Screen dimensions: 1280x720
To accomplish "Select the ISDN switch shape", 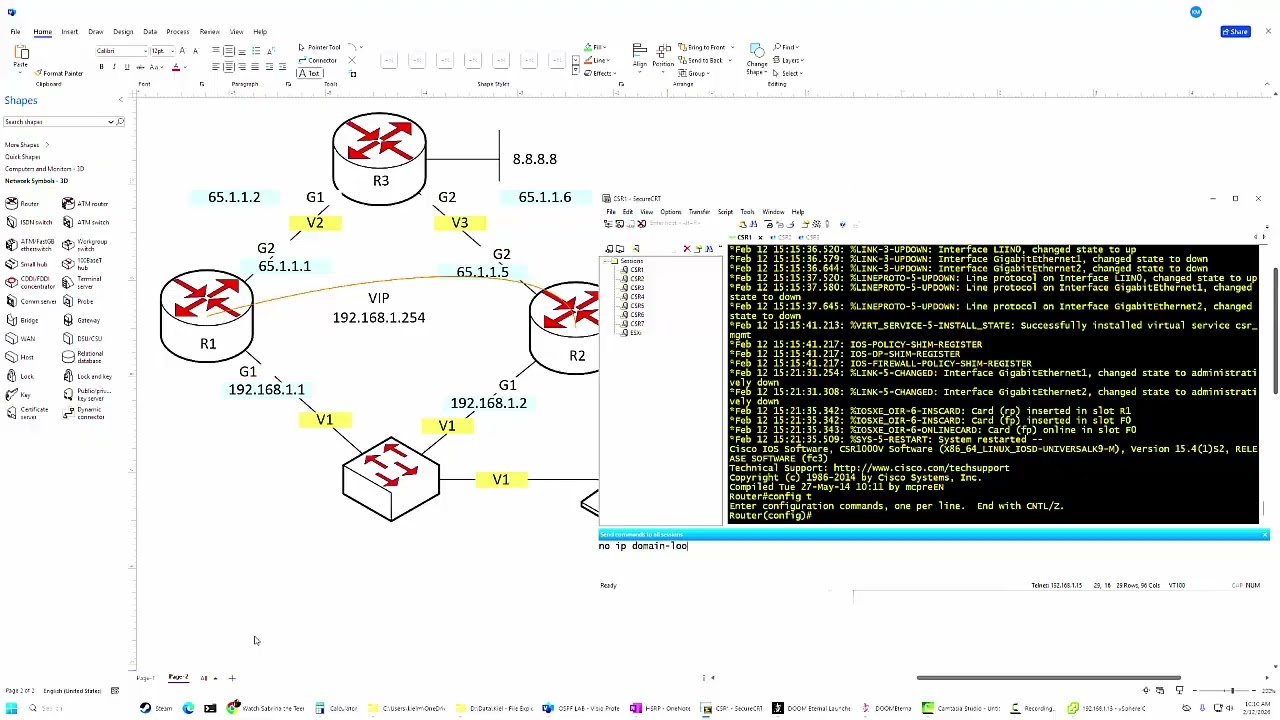I will pos(28,222).
